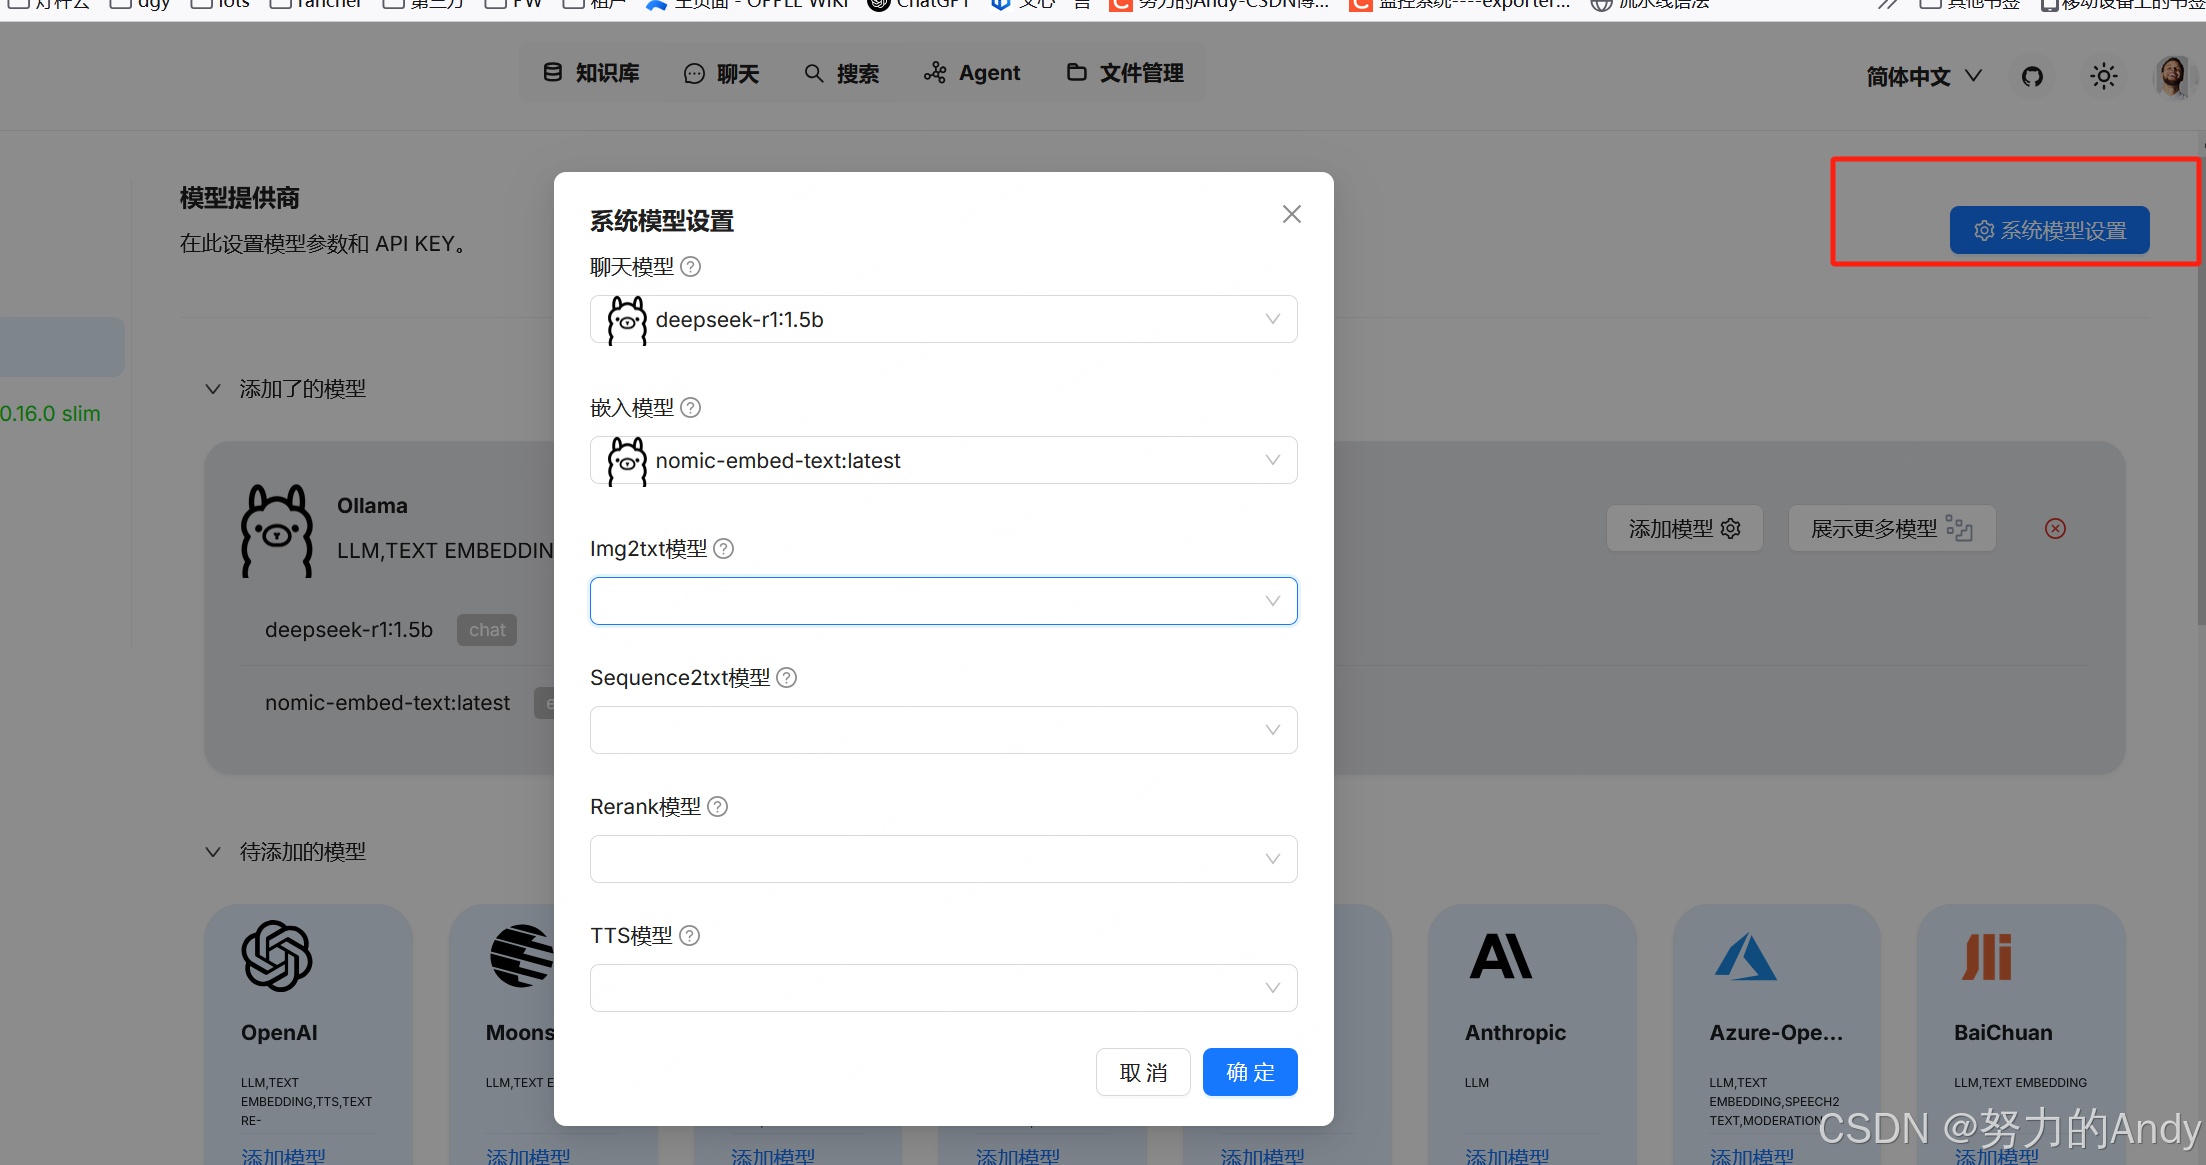Click the Moonshot logo icon
The image size is (2206, 1165).
521,956
